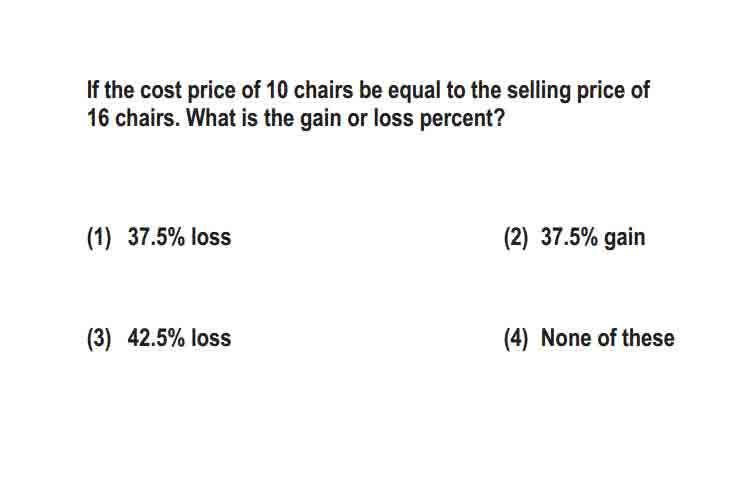The width and height of the screenshot is (750, 500).
Task: Click the question line starting with 16 chairs
Action: [296, 118]
